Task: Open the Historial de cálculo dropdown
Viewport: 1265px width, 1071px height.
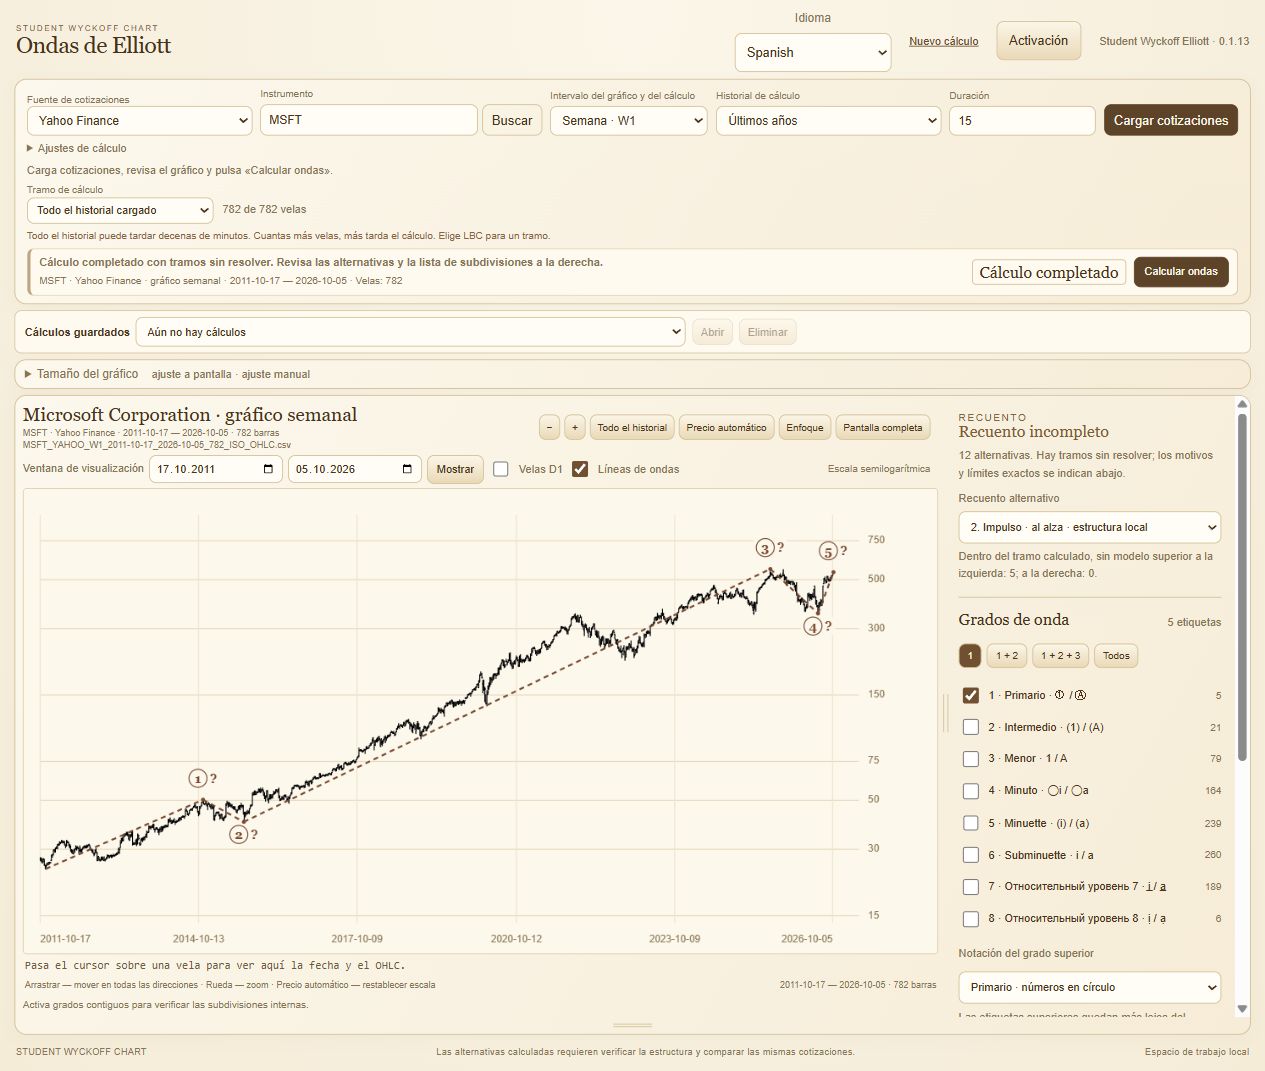Action: (x=829, y=121)
